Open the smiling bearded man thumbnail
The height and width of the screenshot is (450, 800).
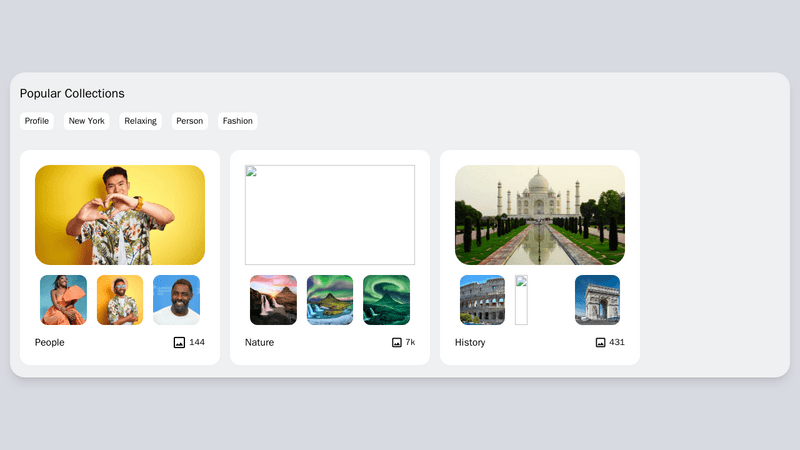(x=176, y=300)
